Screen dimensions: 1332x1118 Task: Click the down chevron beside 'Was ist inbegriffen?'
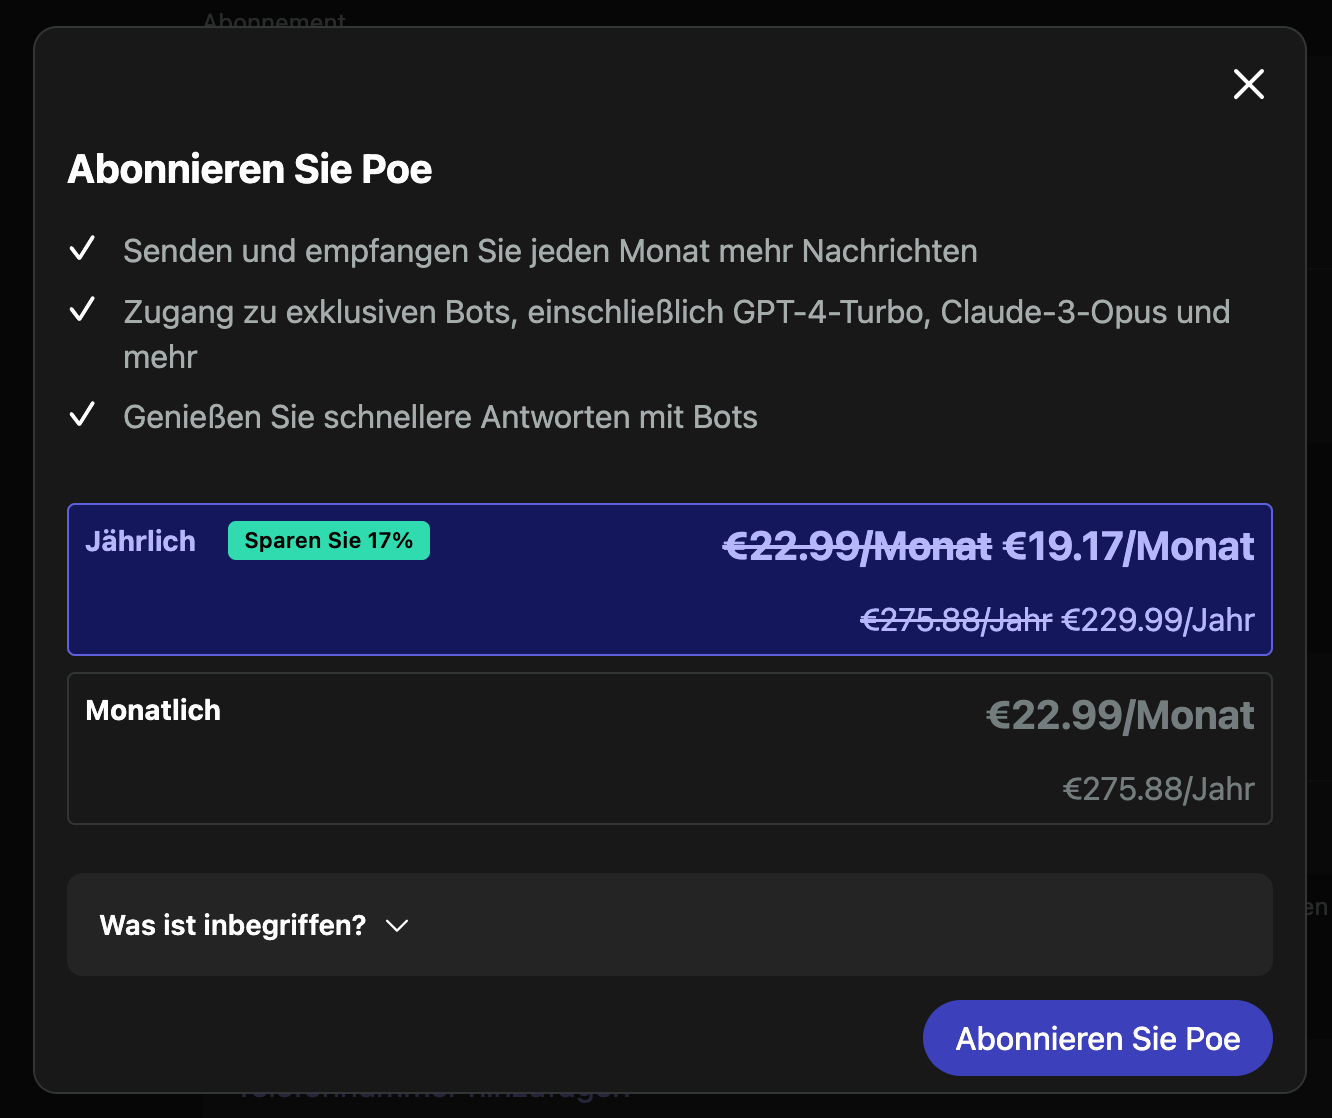pyautogui.click(x=397, y=926)
